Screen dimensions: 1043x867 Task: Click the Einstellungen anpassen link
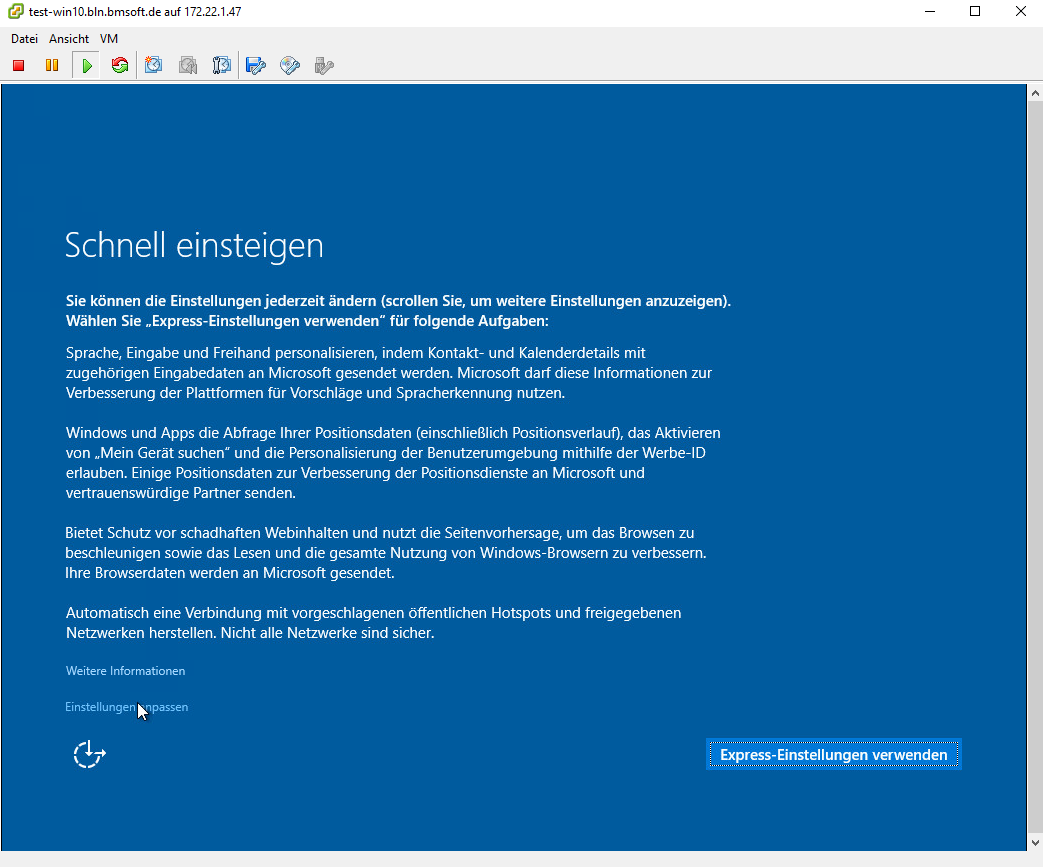coord(126,707)
